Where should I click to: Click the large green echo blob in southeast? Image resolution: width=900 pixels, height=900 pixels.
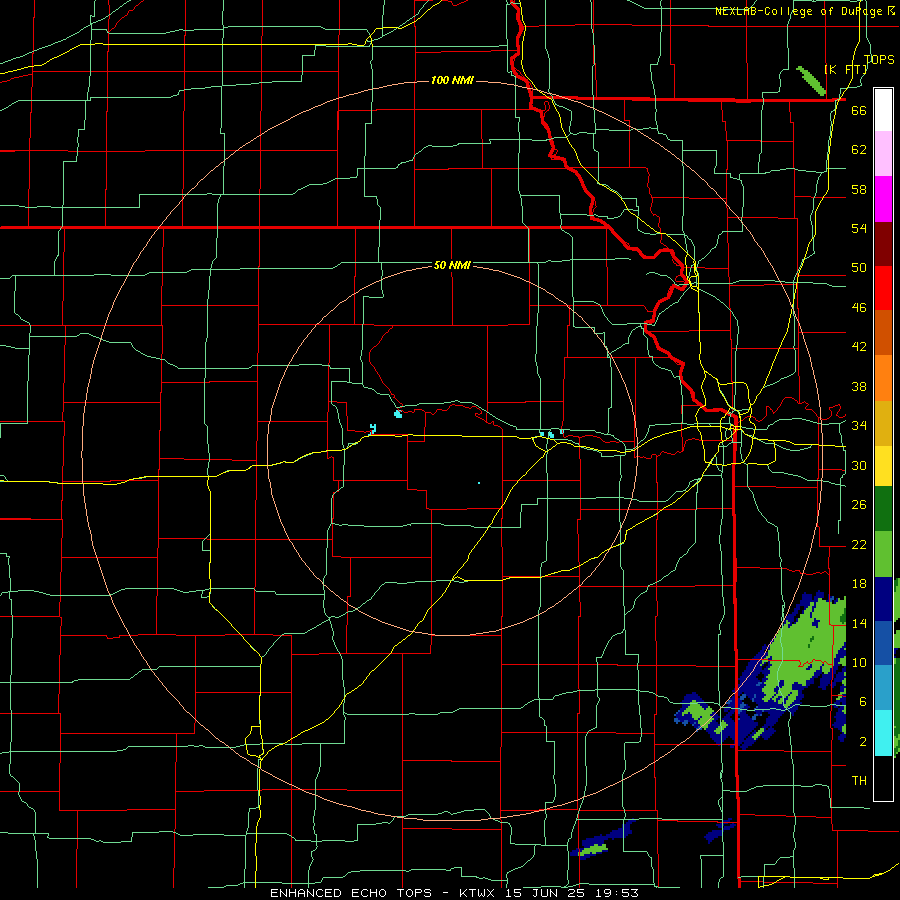804,651
